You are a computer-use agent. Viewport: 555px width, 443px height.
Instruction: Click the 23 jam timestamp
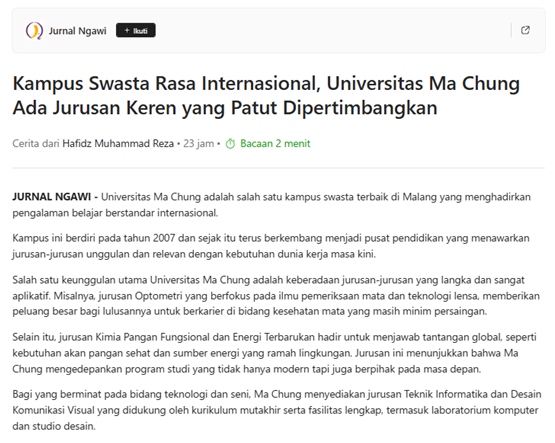pyautogui.click(x=199, y=144)
